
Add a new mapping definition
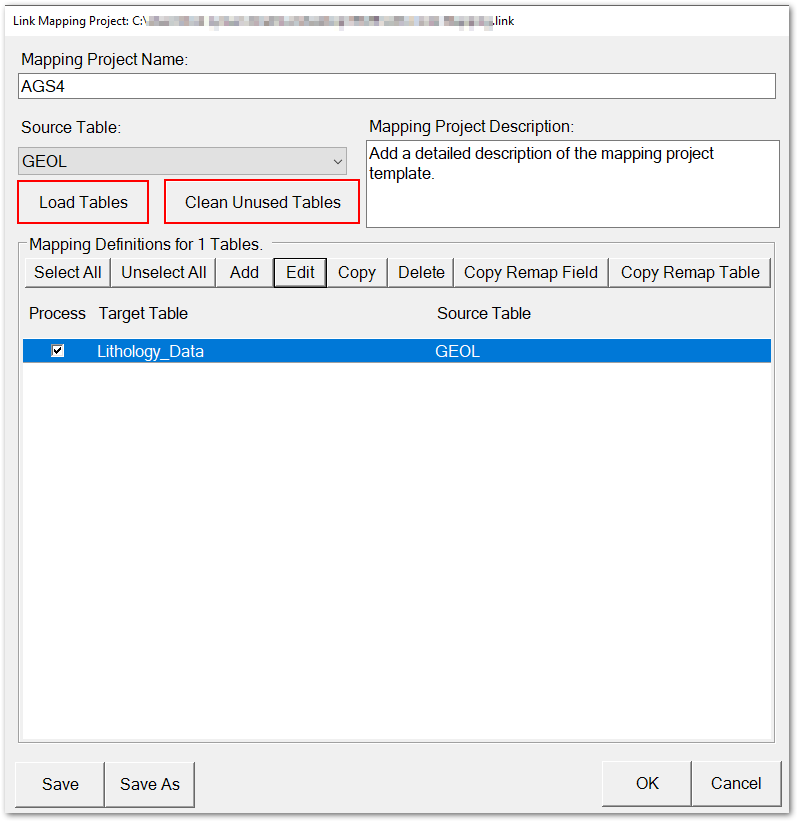pyautogui.click(x=244, y=273)
